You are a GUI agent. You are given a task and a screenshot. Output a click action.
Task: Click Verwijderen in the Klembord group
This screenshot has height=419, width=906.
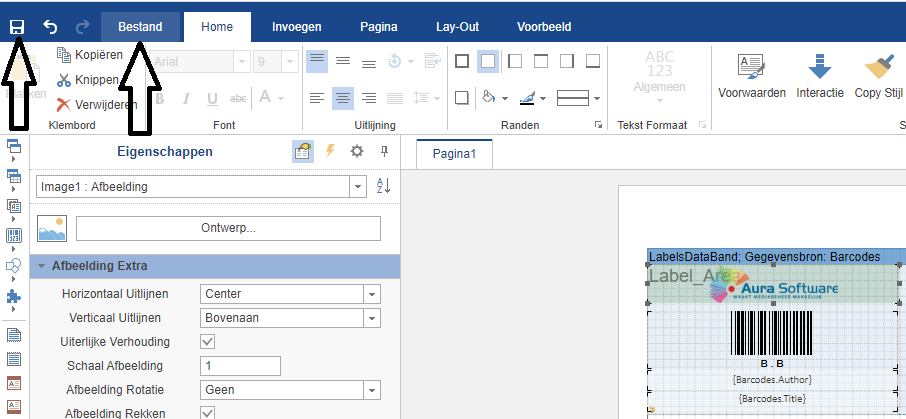coord(96,104)
